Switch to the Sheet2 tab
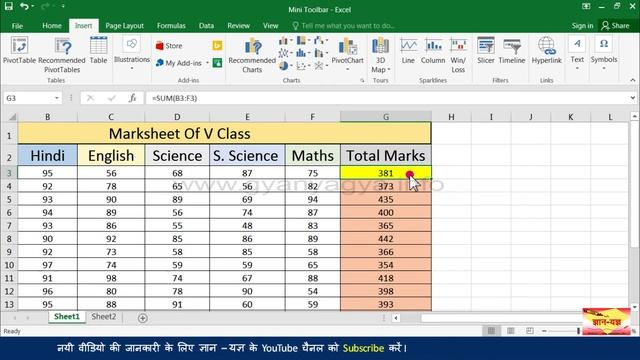Screen dimensions: 640x360 coord(104,317)
